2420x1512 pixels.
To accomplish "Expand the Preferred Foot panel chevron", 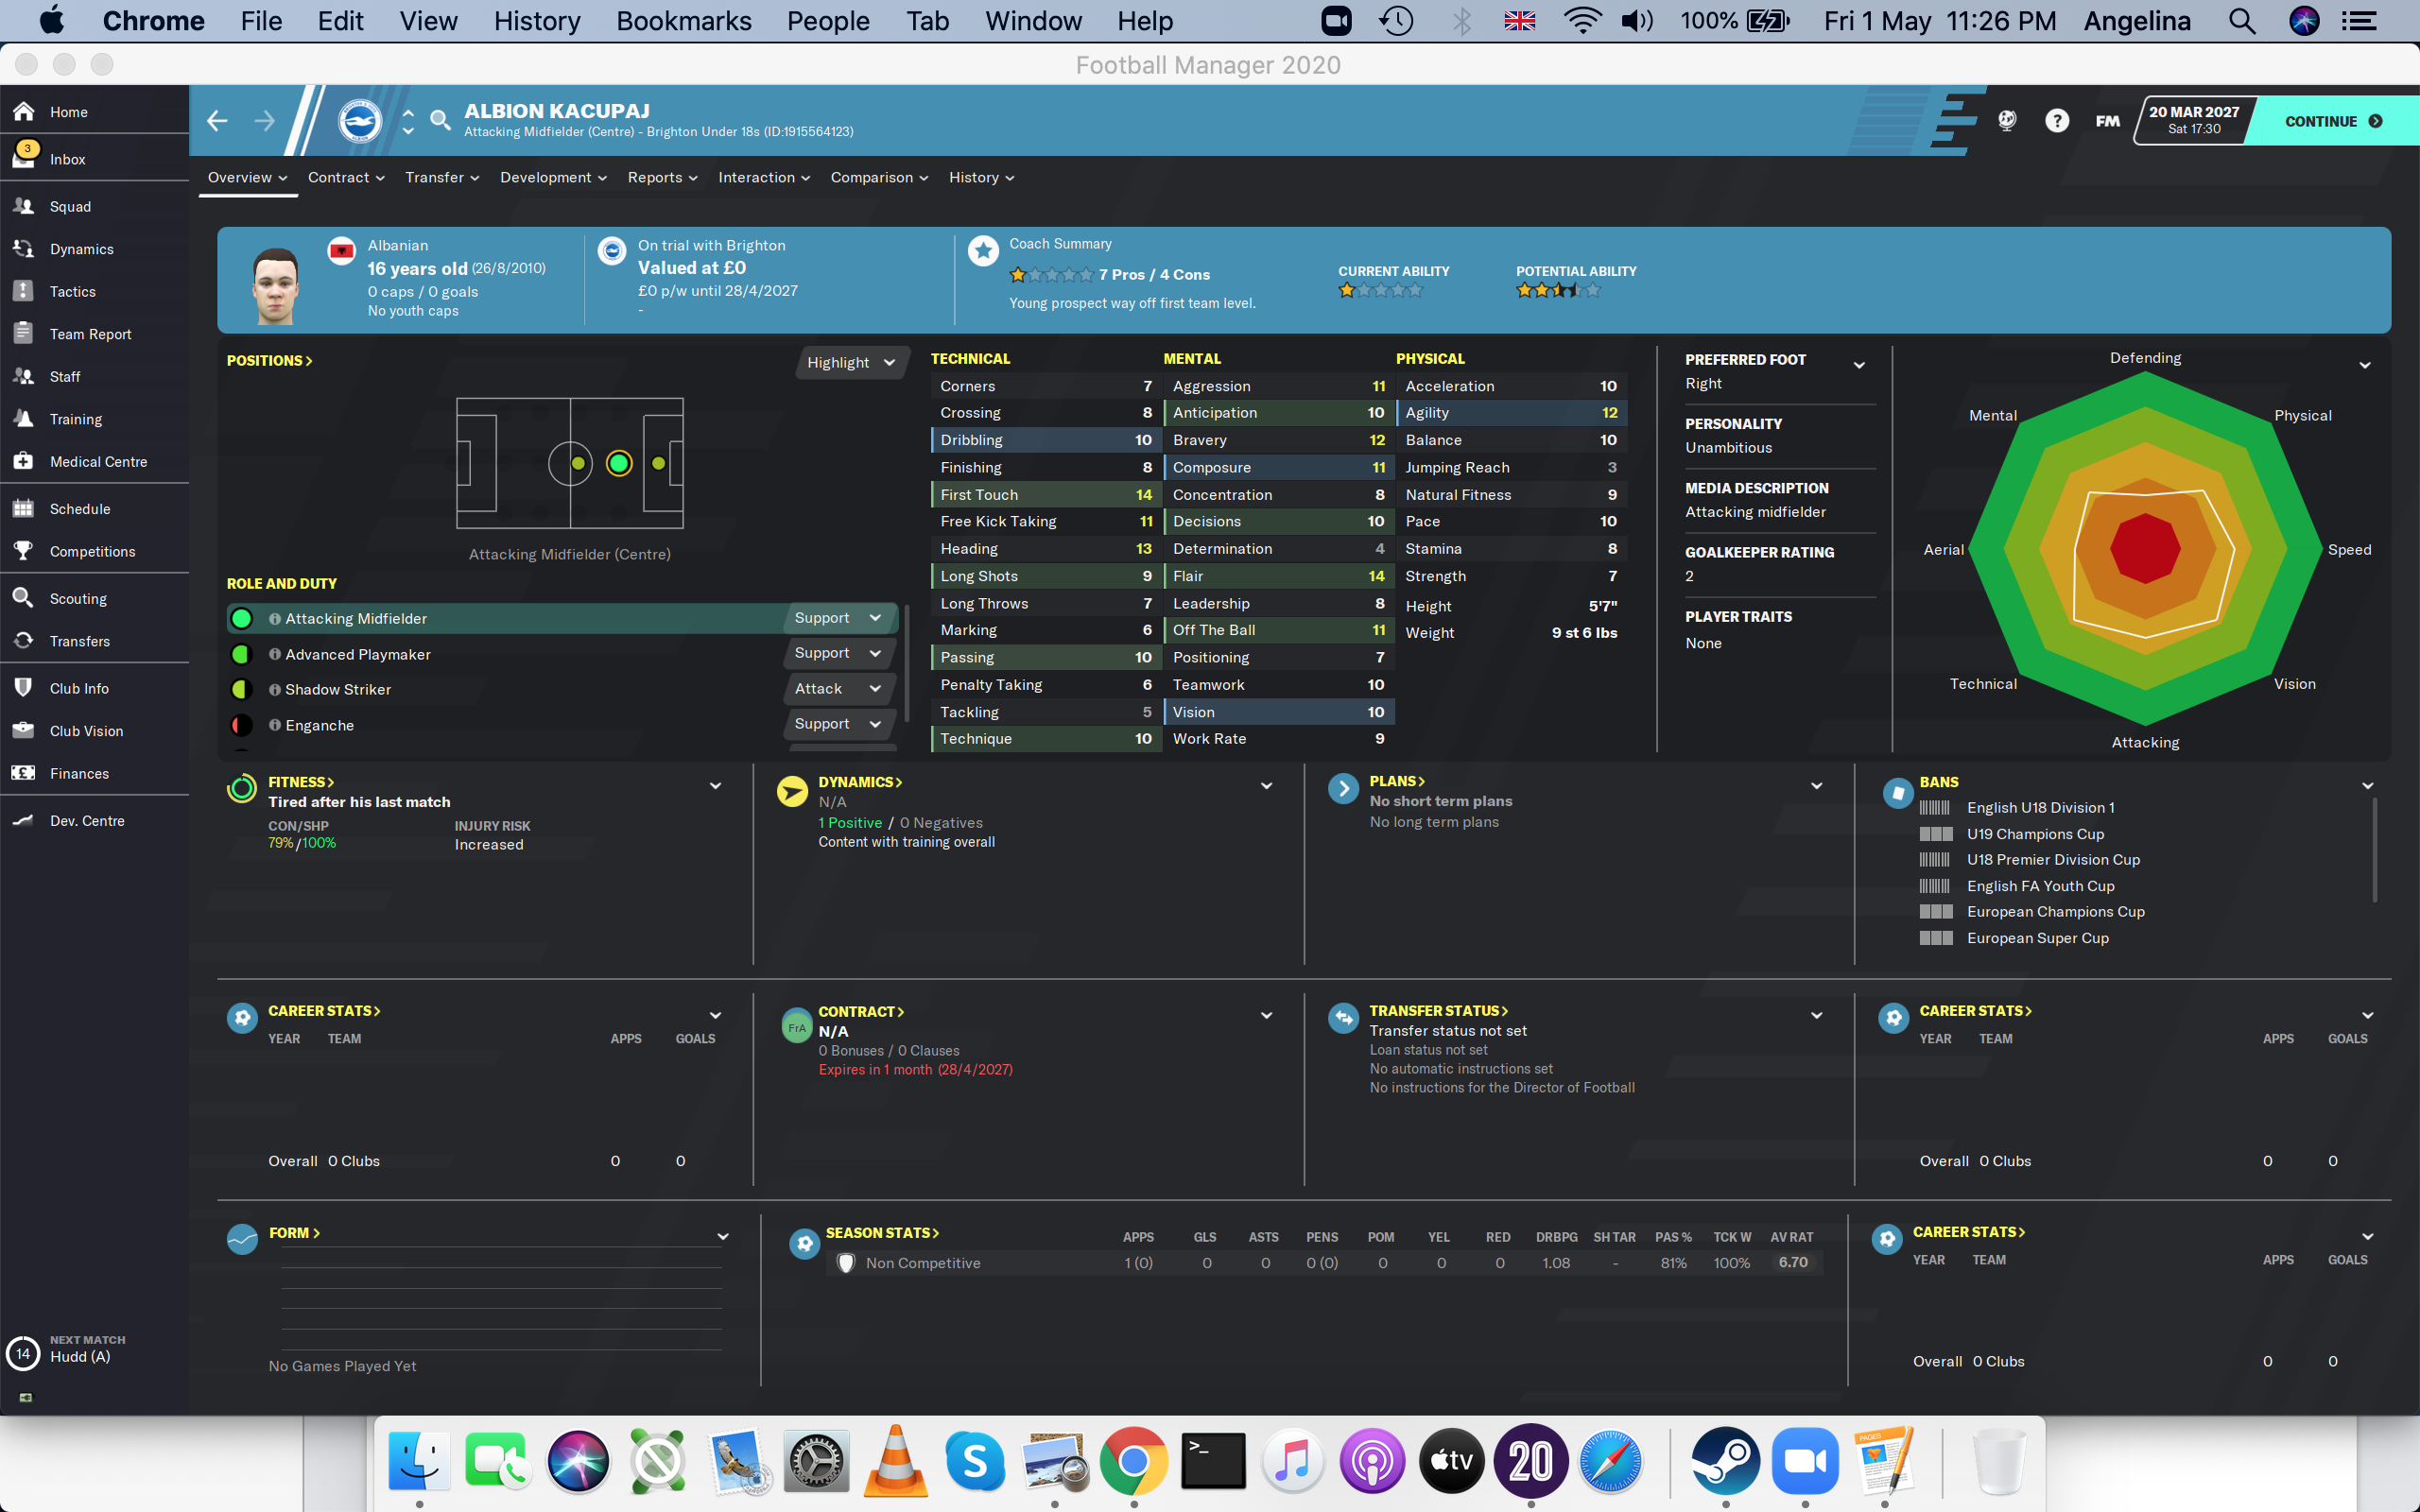I will (1859, 365).
